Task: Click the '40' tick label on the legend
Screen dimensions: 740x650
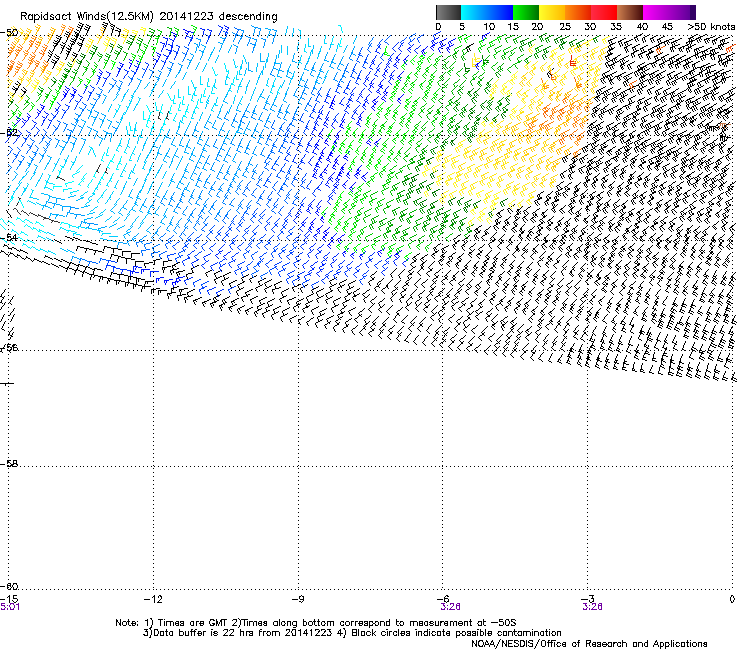Action: coord(642,27)
